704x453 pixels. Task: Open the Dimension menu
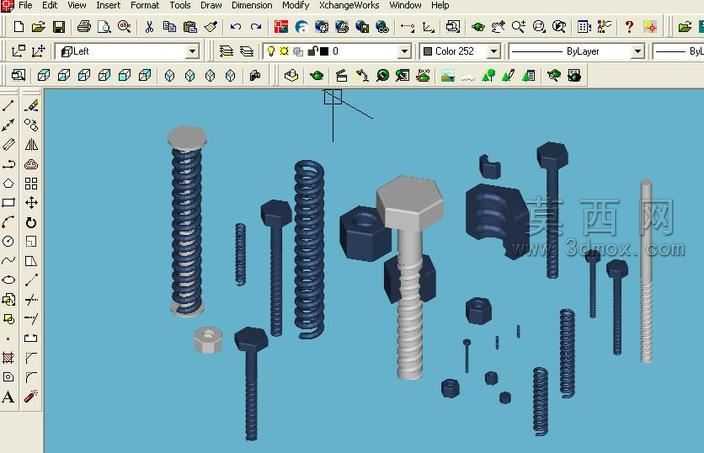251,5
